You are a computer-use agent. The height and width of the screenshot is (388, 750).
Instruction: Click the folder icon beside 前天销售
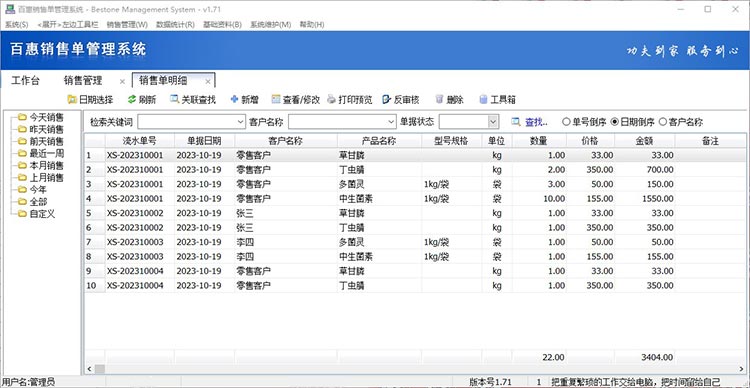coord(22,141)
